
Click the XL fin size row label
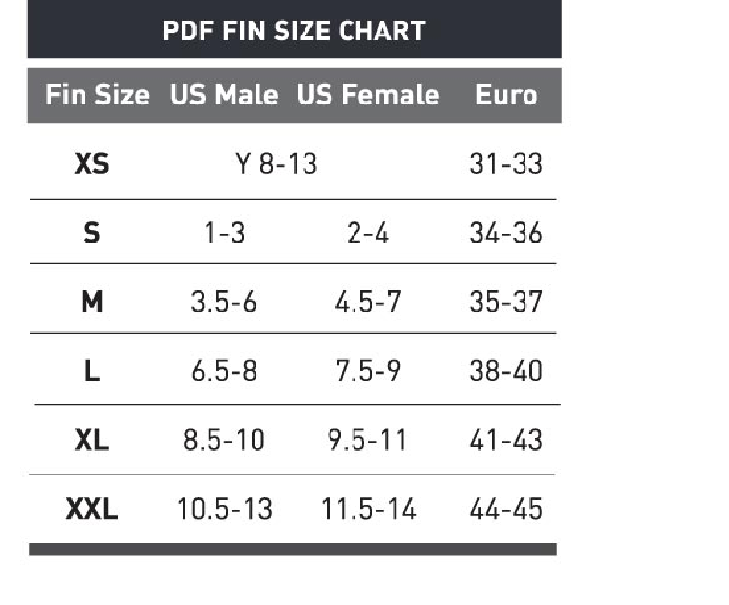[92, 439]
